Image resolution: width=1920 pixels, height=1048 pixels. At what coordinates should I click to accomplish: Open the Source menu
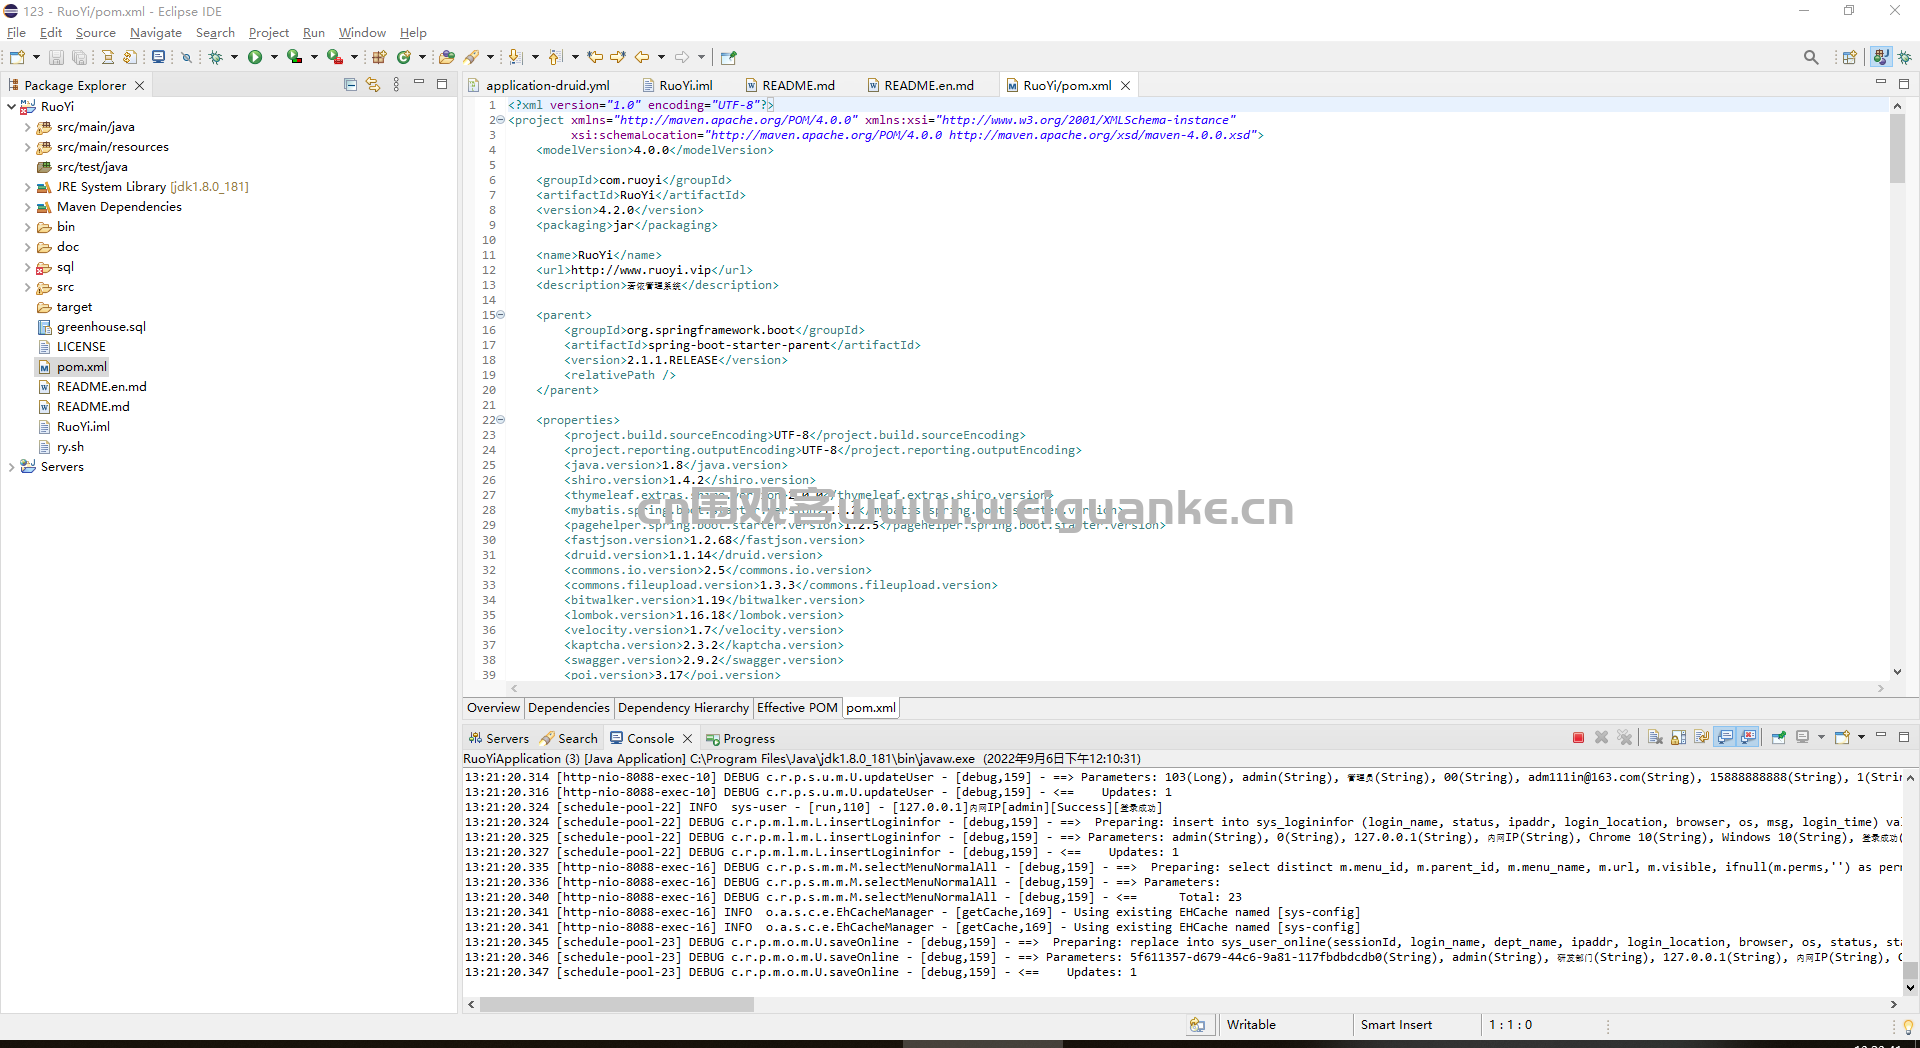point(95,33)
